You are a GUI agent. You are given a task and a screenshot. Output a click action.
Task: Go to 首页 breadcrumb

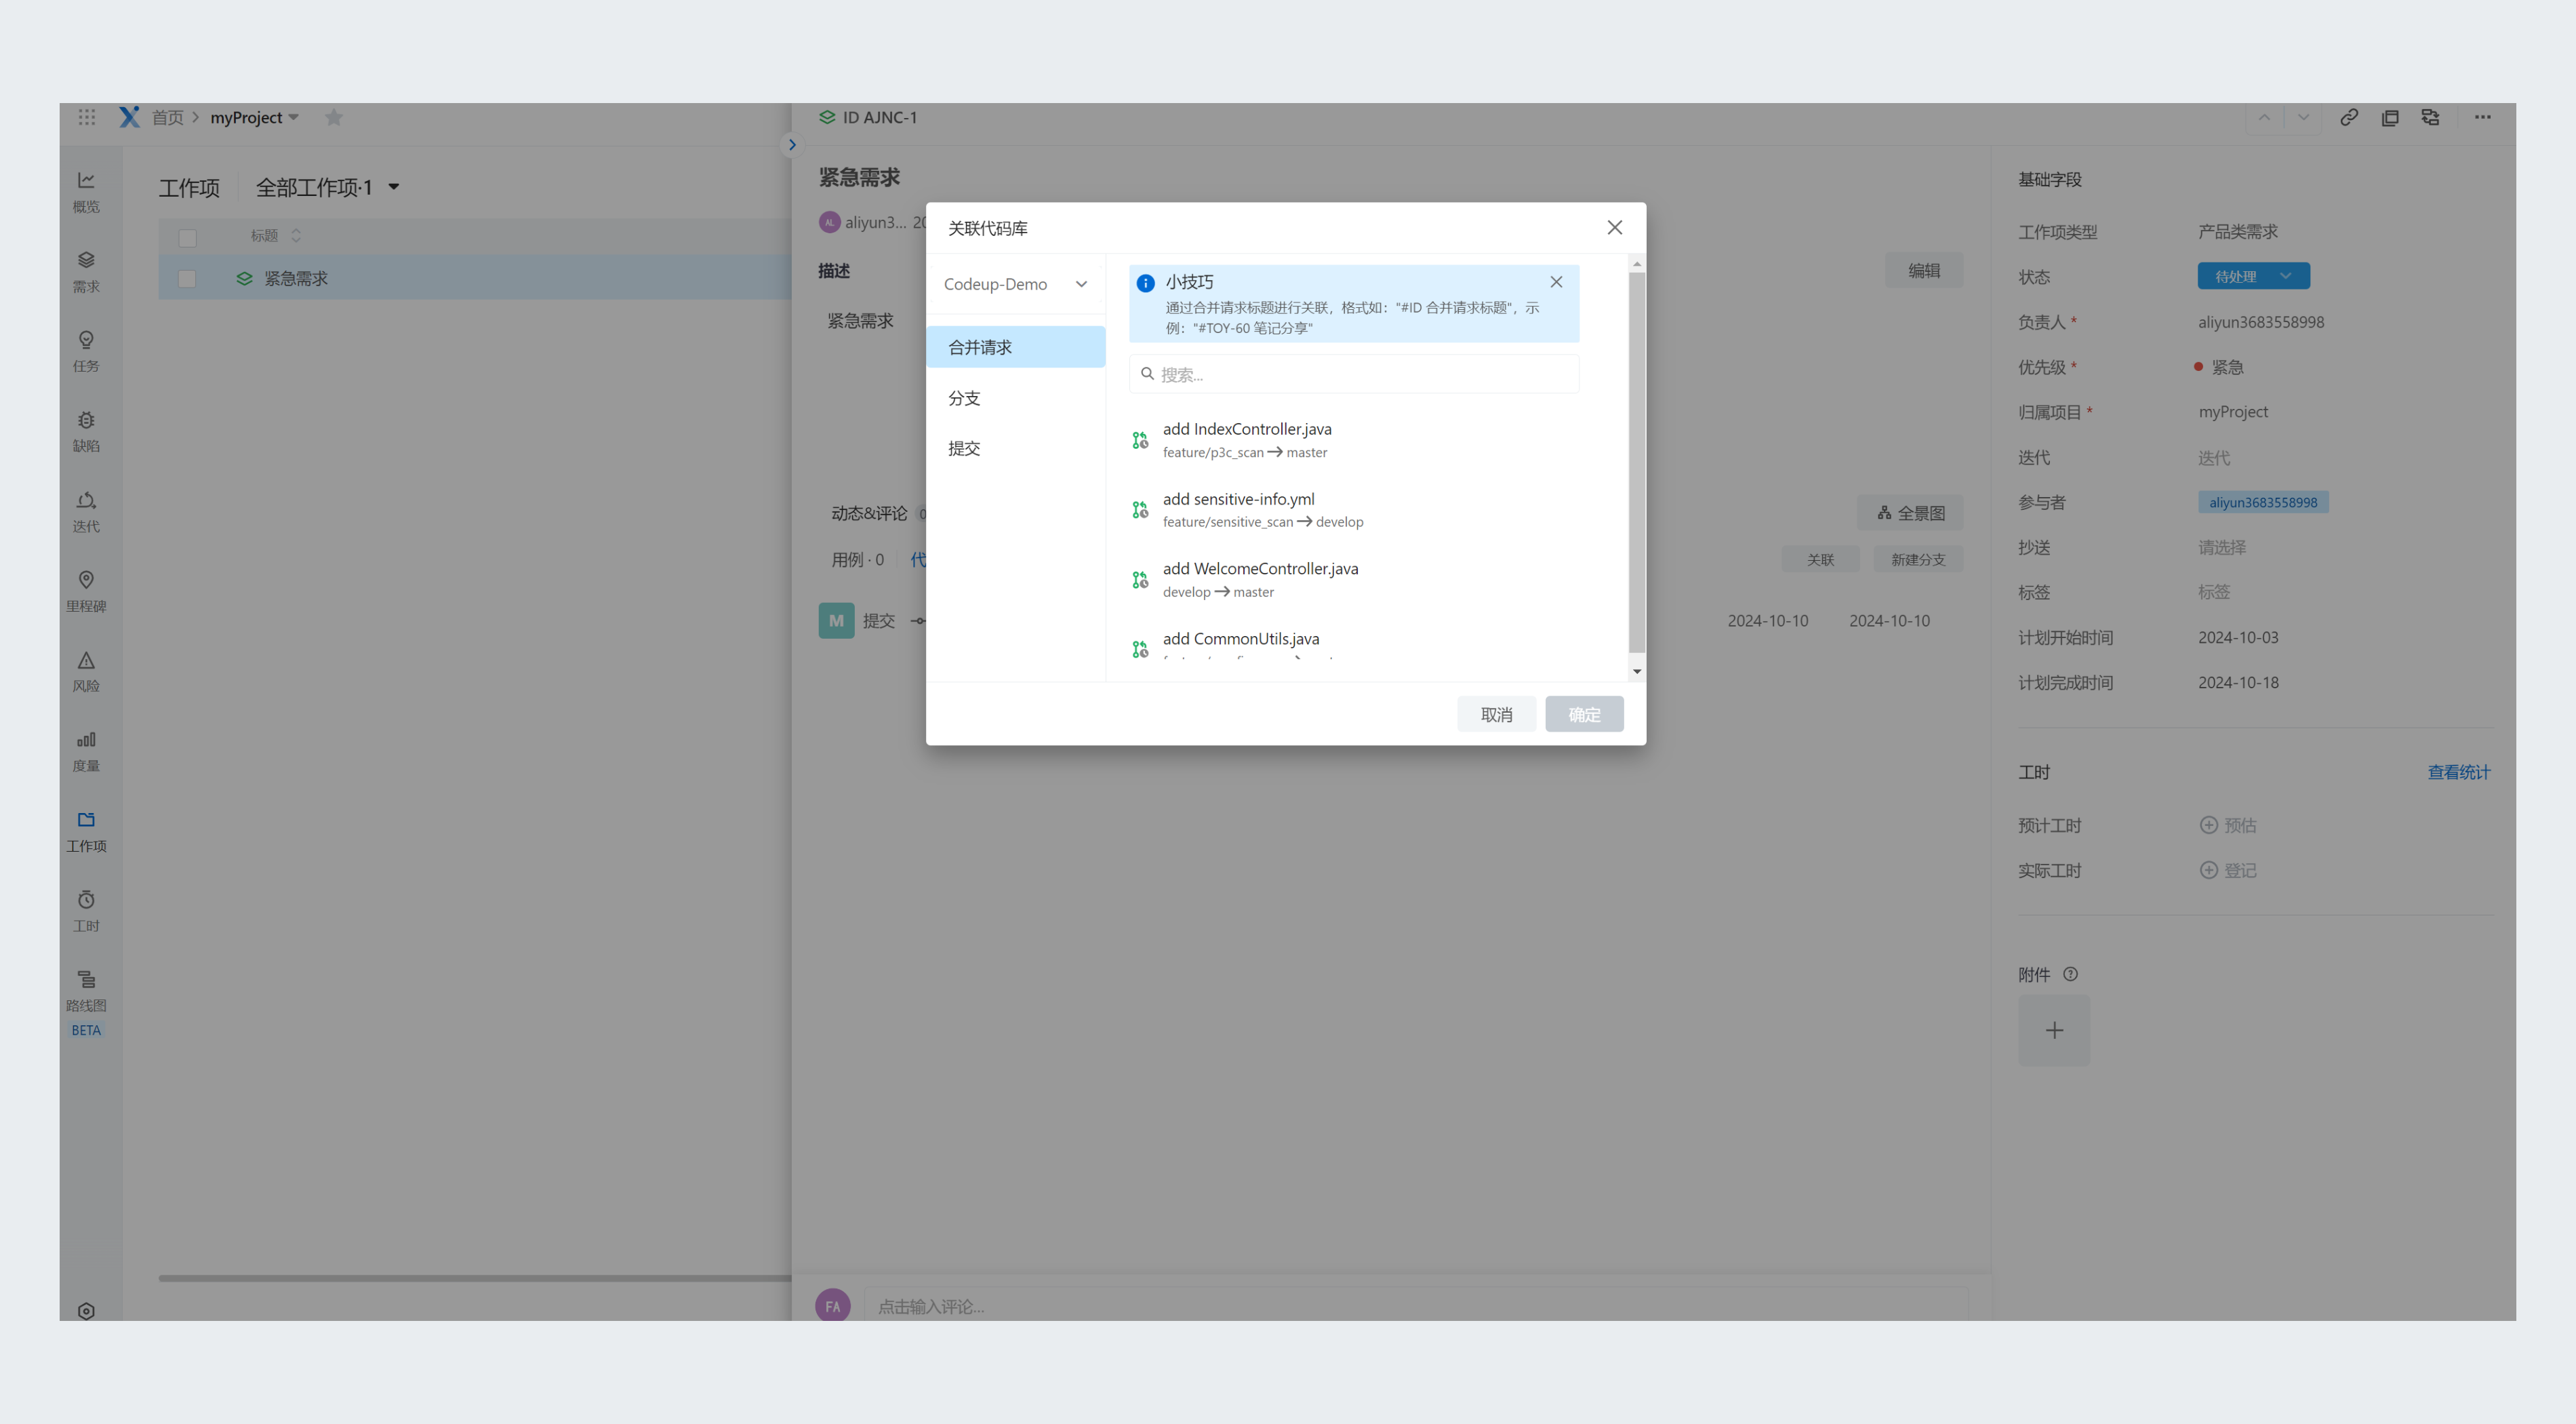[x=167, y=117]
